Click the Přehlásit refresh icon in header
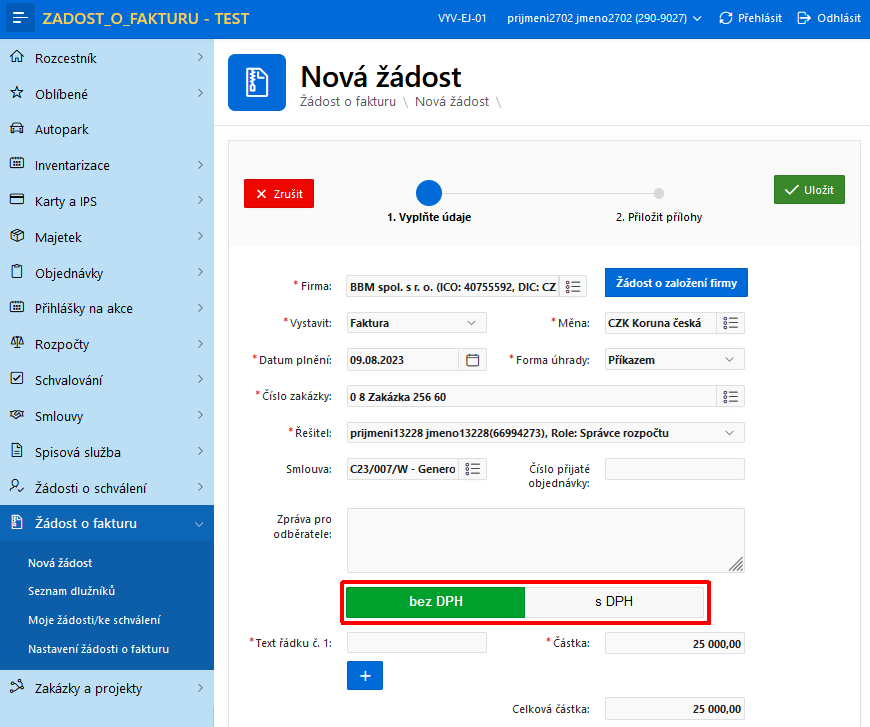 point(726,18)
